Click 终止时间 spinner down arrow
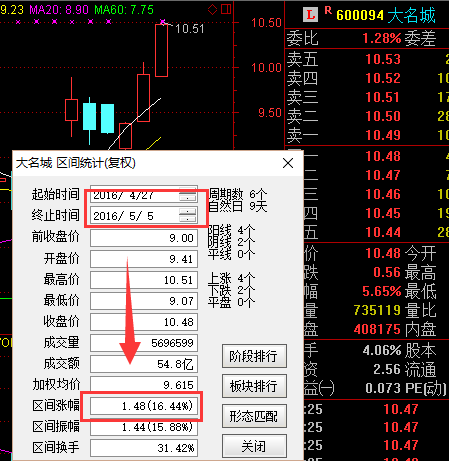 tap(188, 219)
